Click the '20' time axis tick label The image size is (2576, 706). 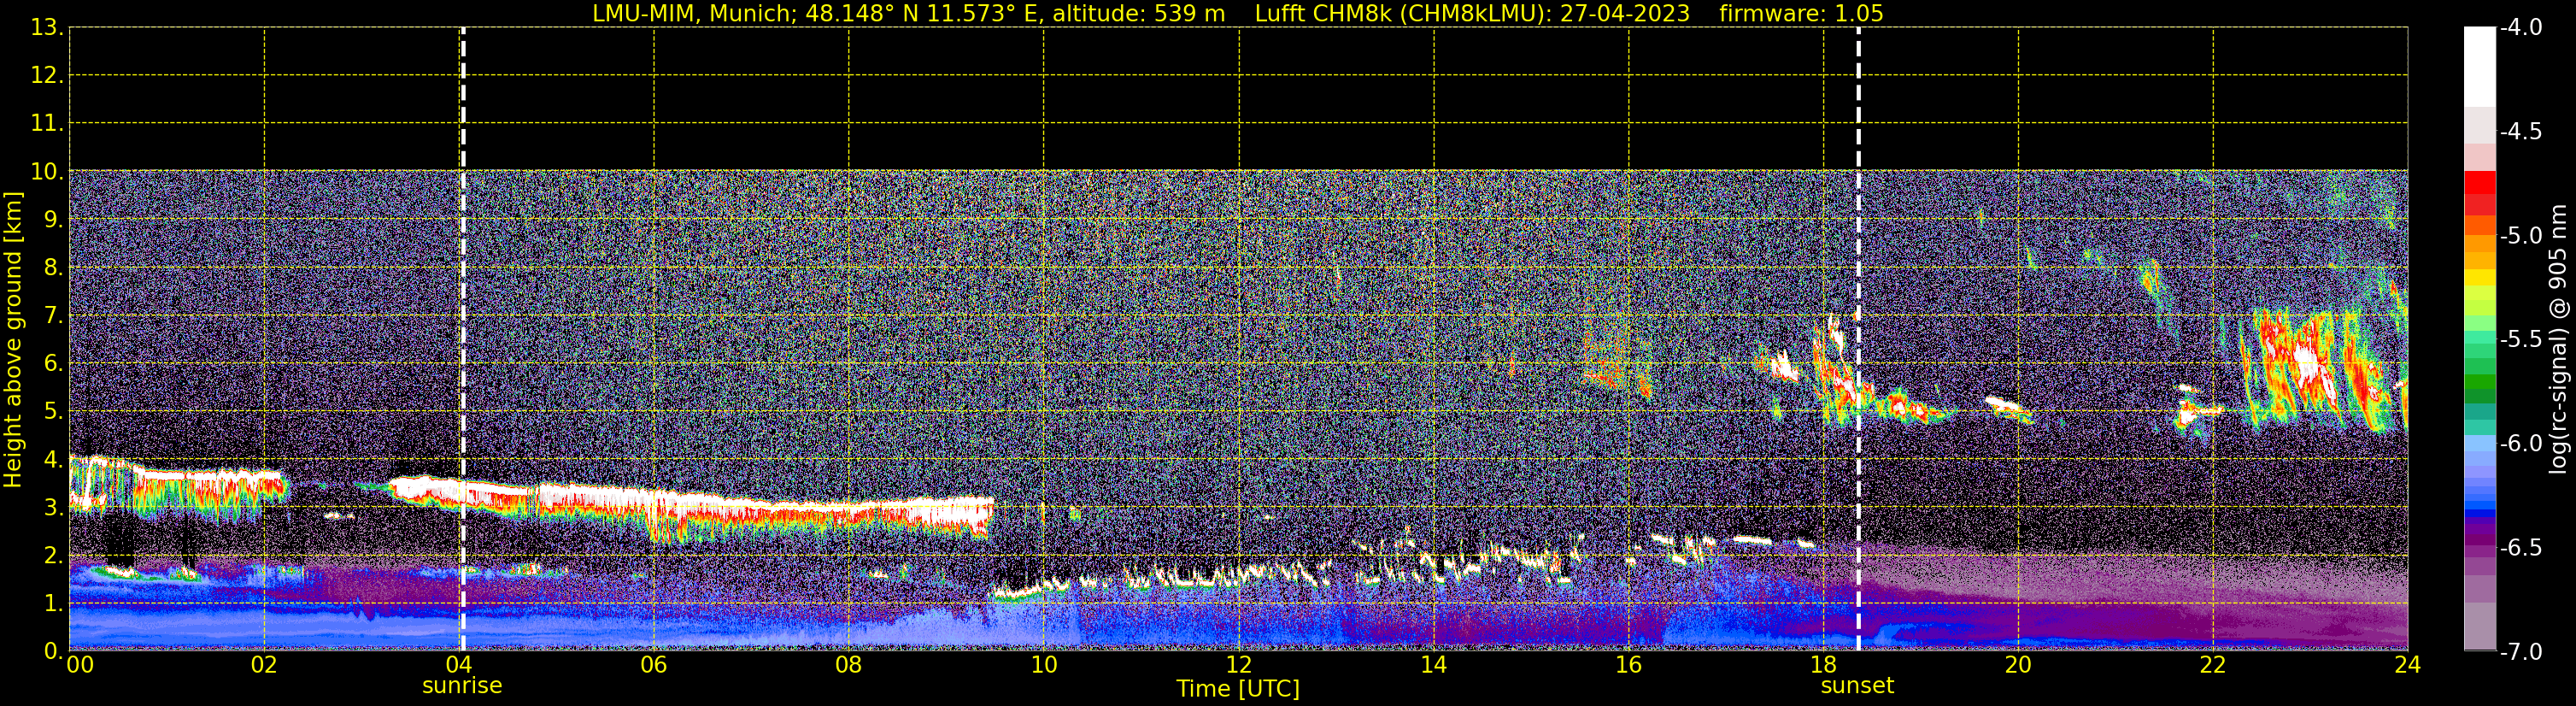pos(2018,665)
